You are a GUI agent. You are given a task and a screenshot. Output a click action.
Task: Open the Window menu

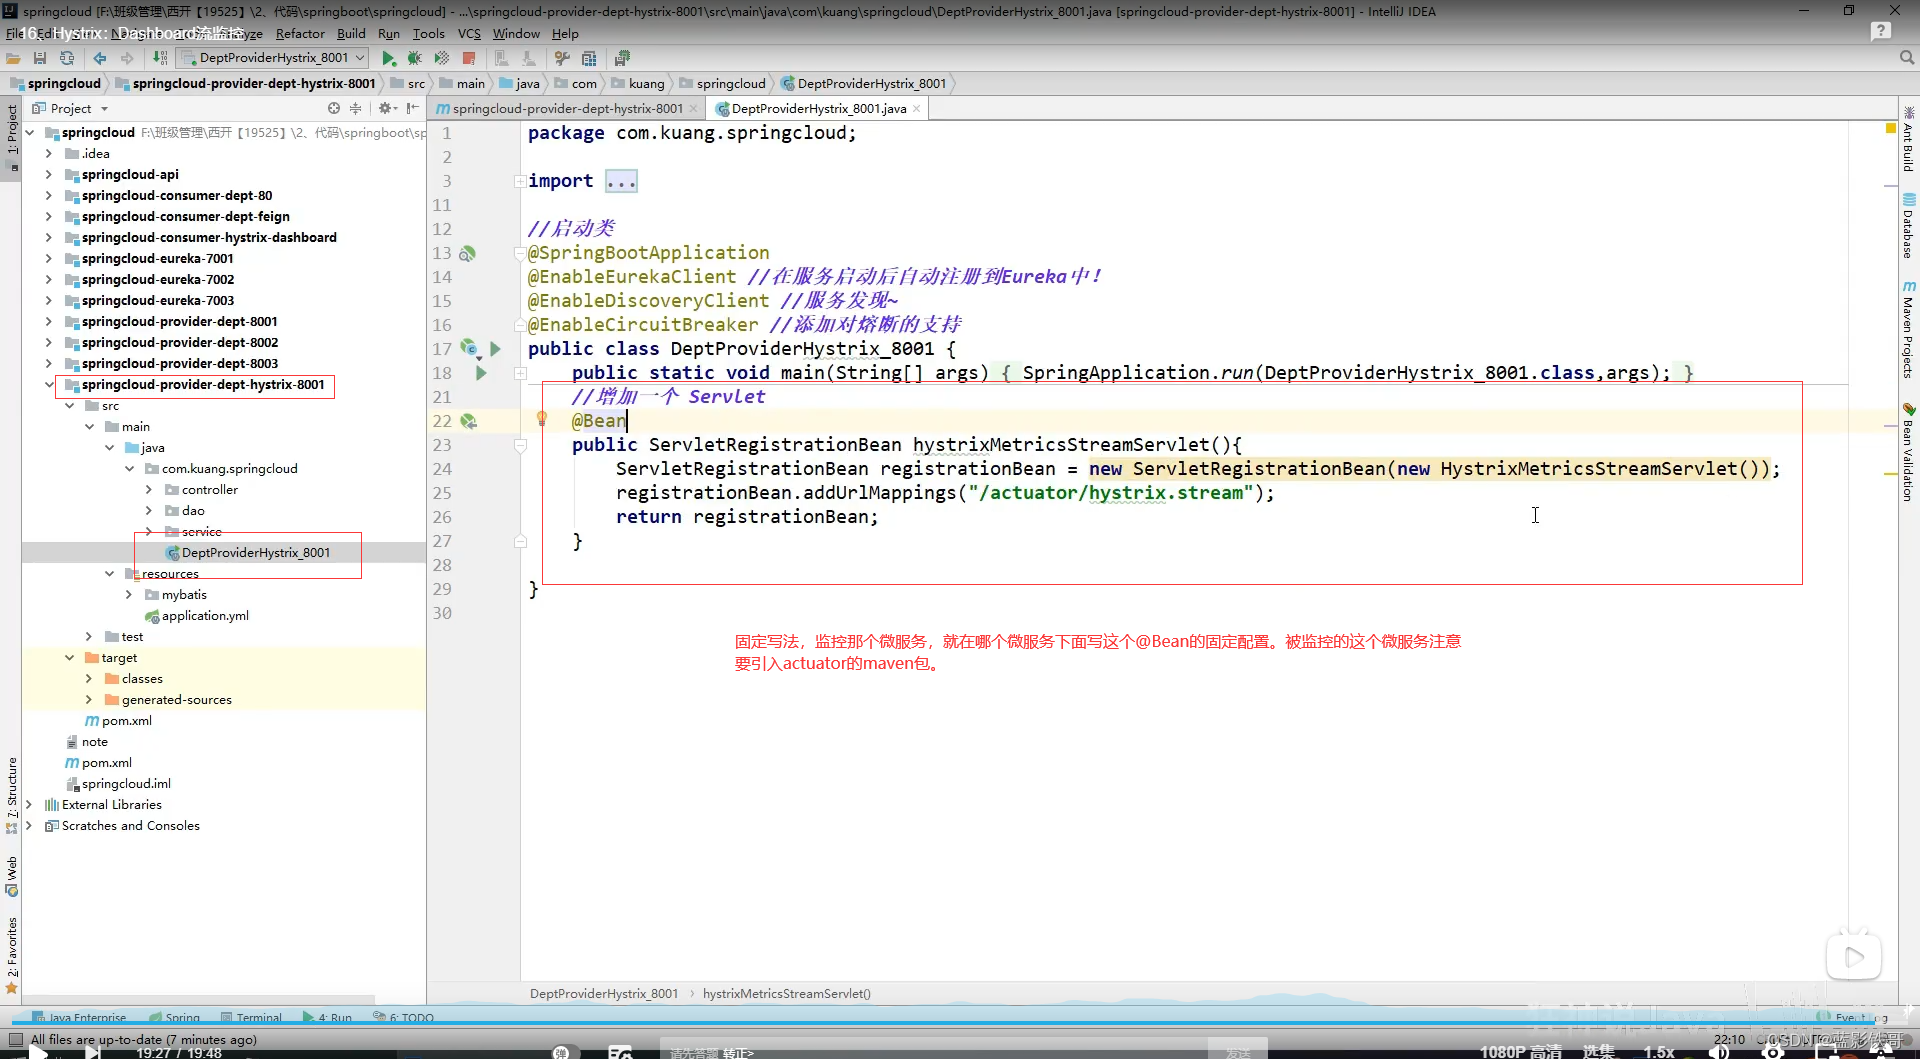point(516,34)
